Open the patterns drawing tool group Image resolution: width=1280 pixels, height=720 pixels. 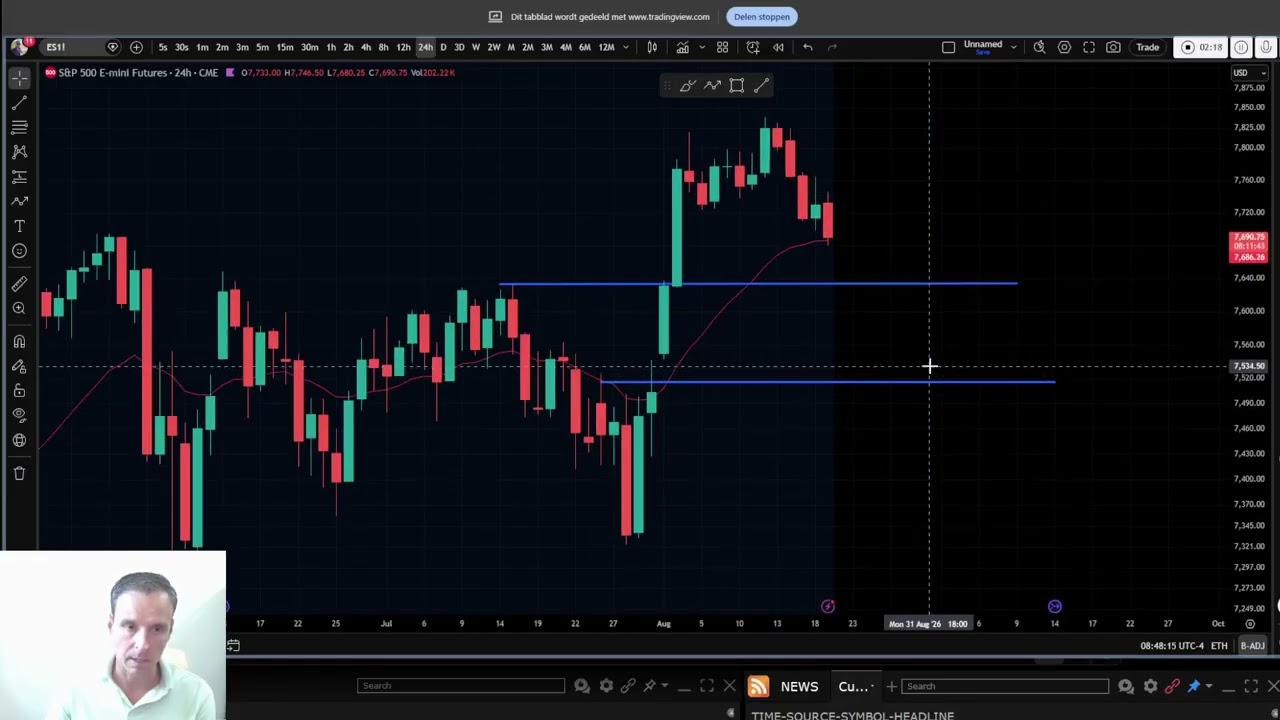click(x=19, y=152)
